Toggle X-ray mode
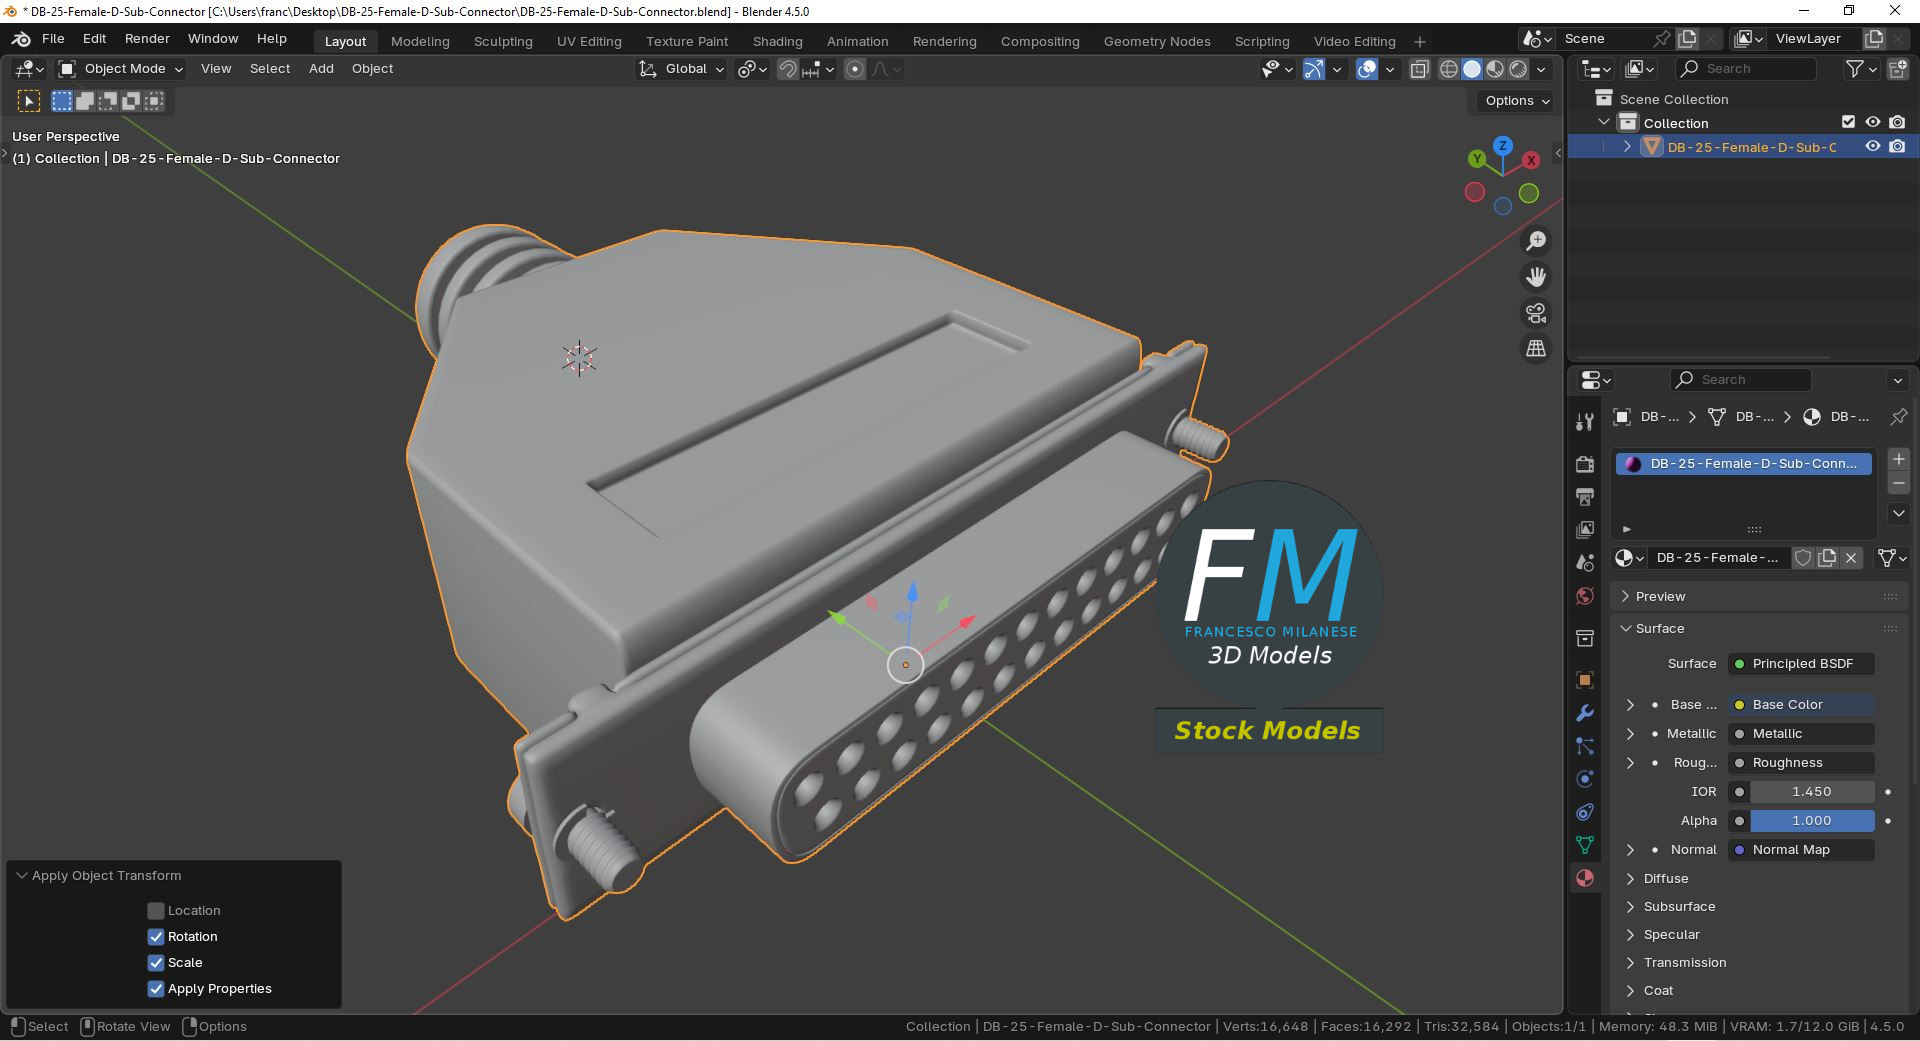This screenshot has width=1920, height=1041. click(1419, 69)
